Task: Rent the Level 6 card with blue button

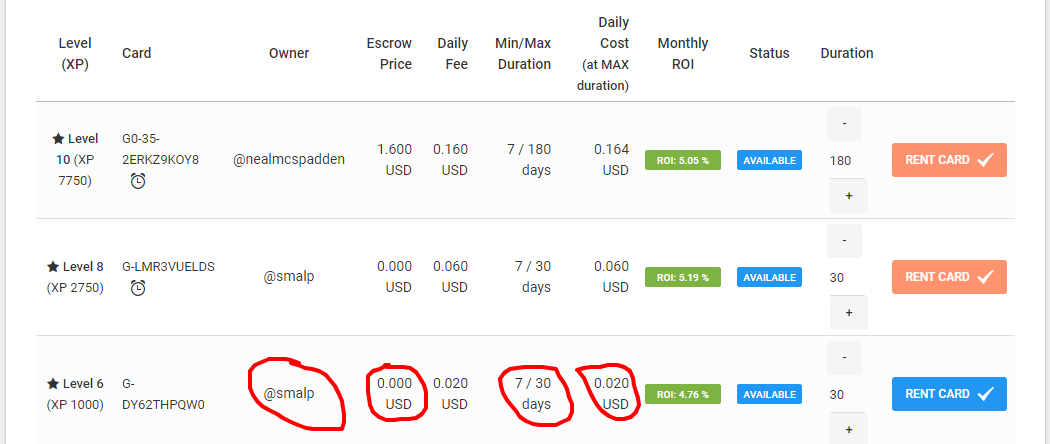Action: point(949,394)
